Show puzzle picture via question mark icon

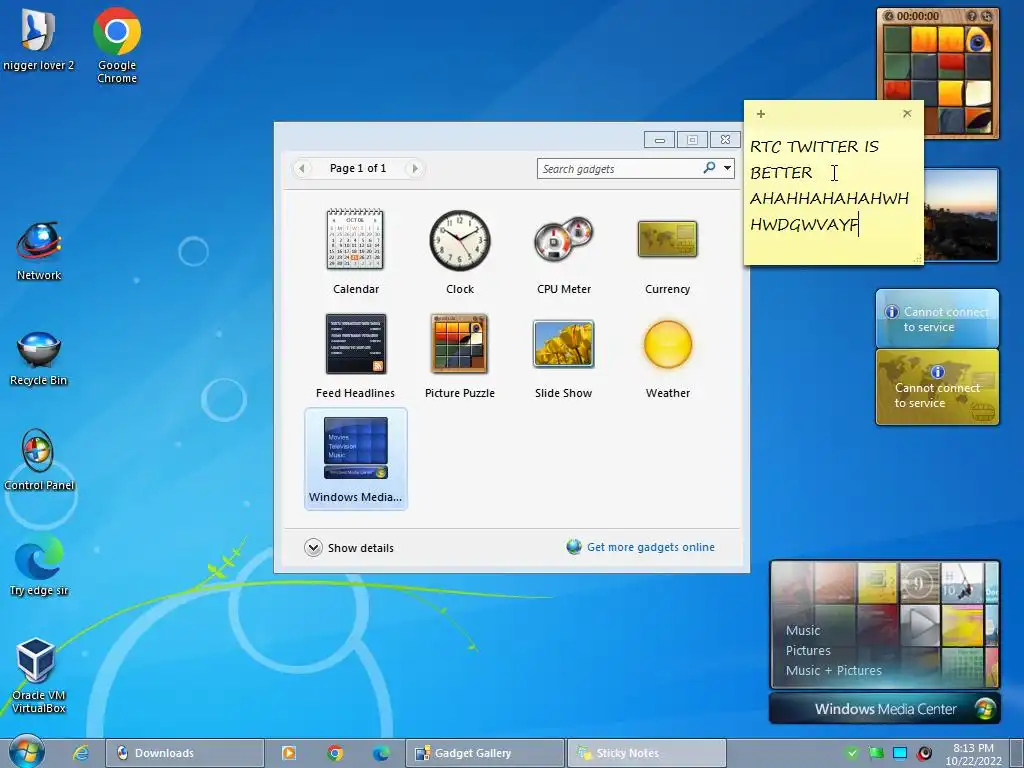(x=972, y=16)
